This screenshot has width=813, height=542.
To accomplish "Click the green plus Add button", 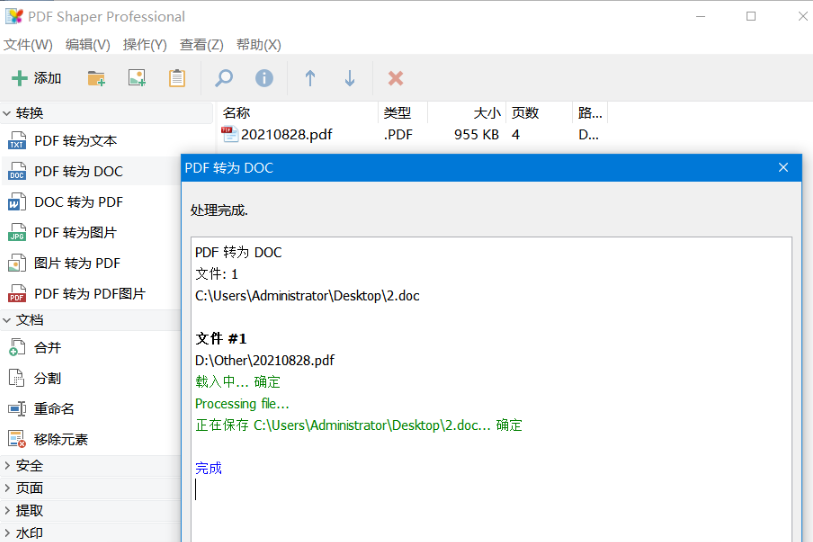I will click(36, 78).
